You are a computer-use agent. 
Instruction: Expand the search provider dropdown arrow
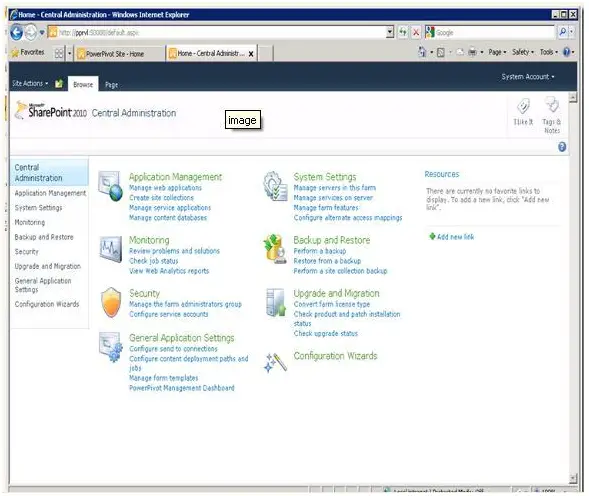coord(572,32)
